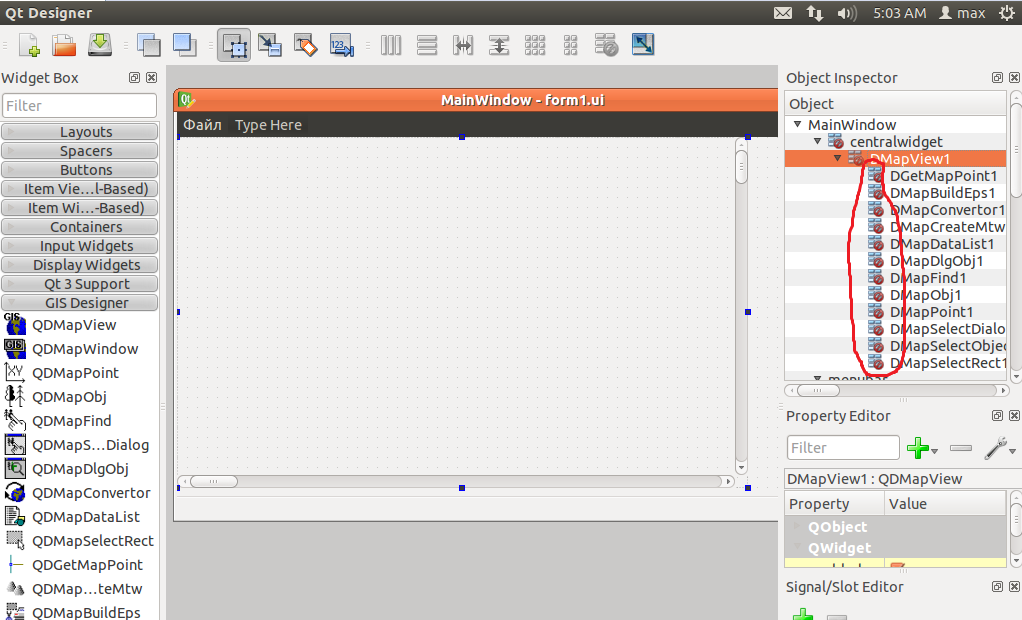
Task: Select the QDMapWindow widget icon
Action: [14, 349]
